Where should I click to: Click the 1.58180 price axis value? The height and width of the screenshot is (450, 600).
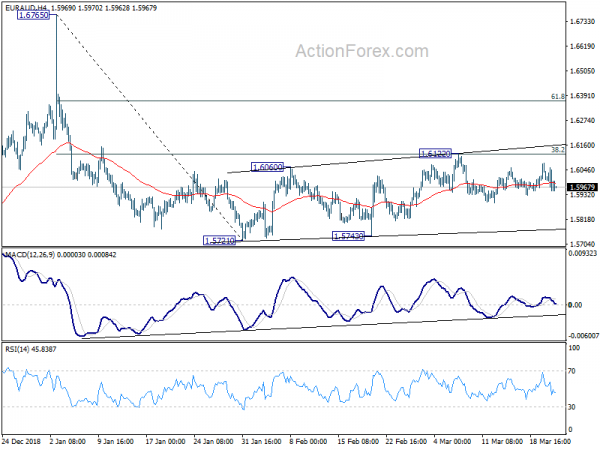[582, 220]
